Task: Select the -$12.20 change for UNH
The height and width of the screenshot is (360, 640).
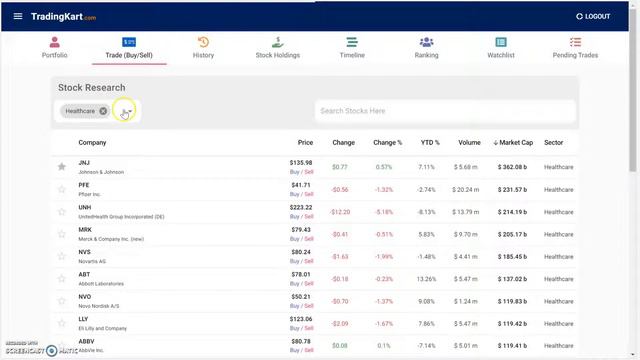Action: (340, 212)
